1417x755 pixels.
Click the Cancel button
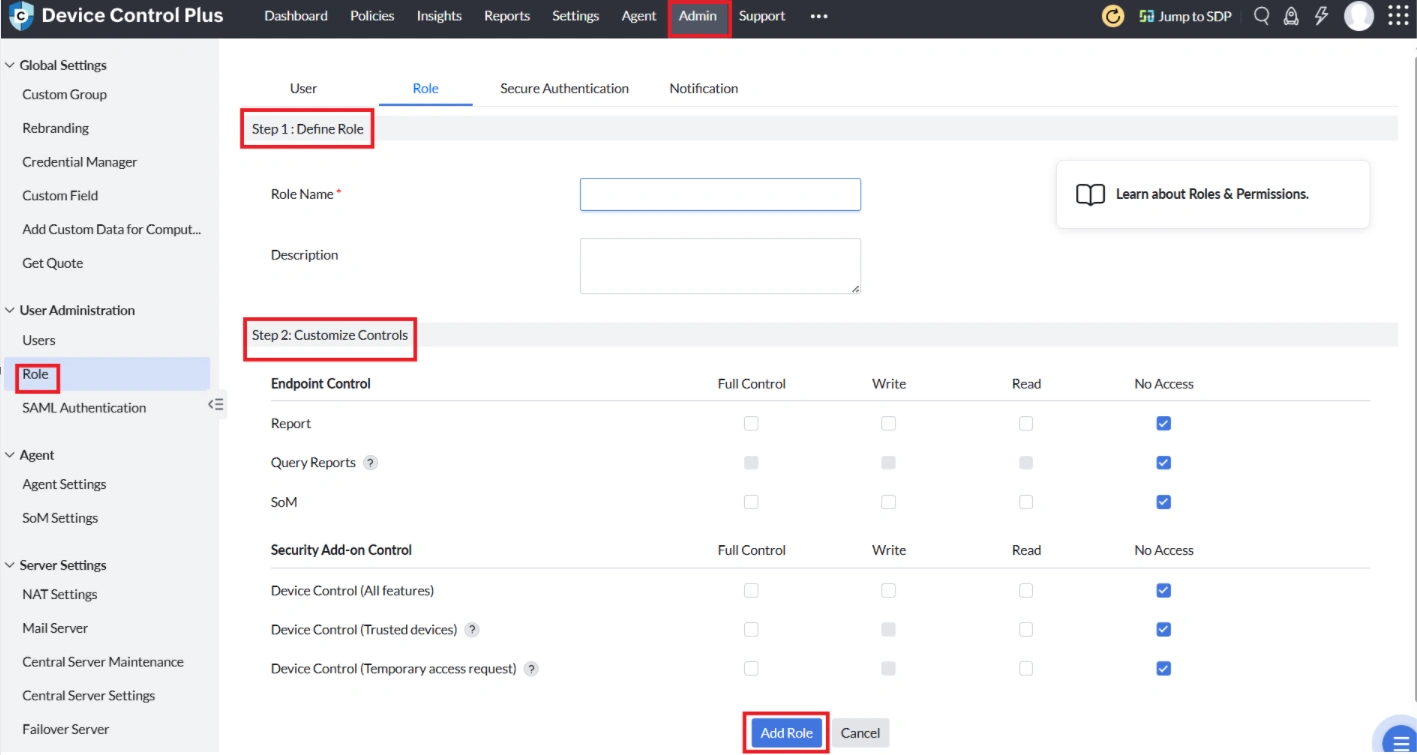click(x=860, y=733)
